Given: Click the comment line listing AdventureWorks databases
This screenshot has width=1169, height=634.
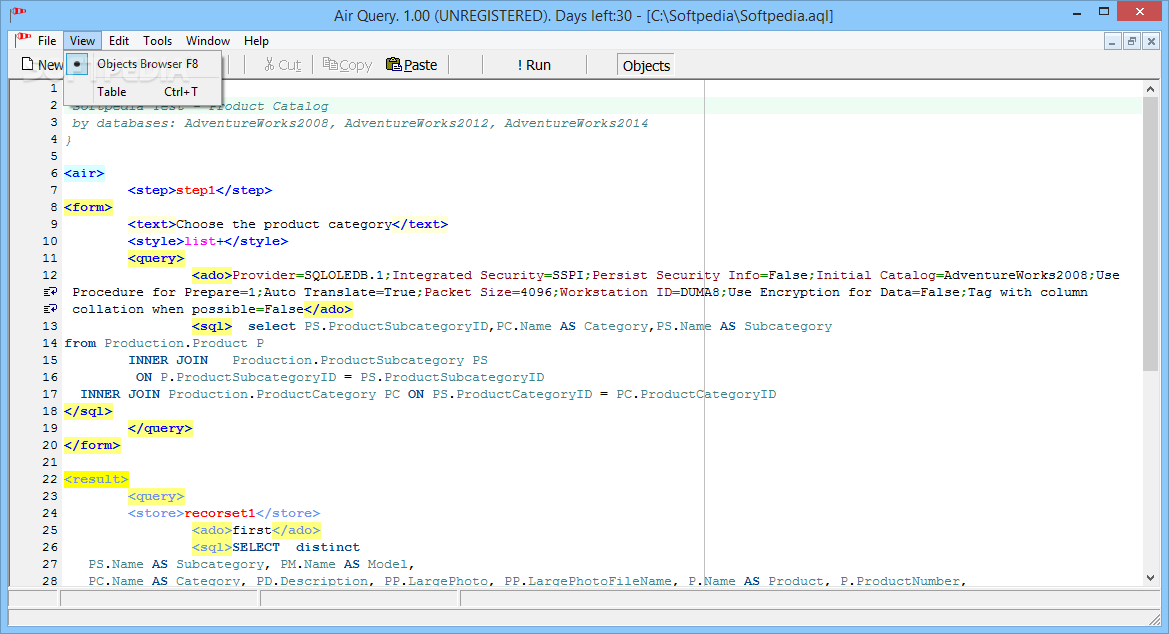Looking at the screenshot, I should pyautogui.click(x=360, y=123).
